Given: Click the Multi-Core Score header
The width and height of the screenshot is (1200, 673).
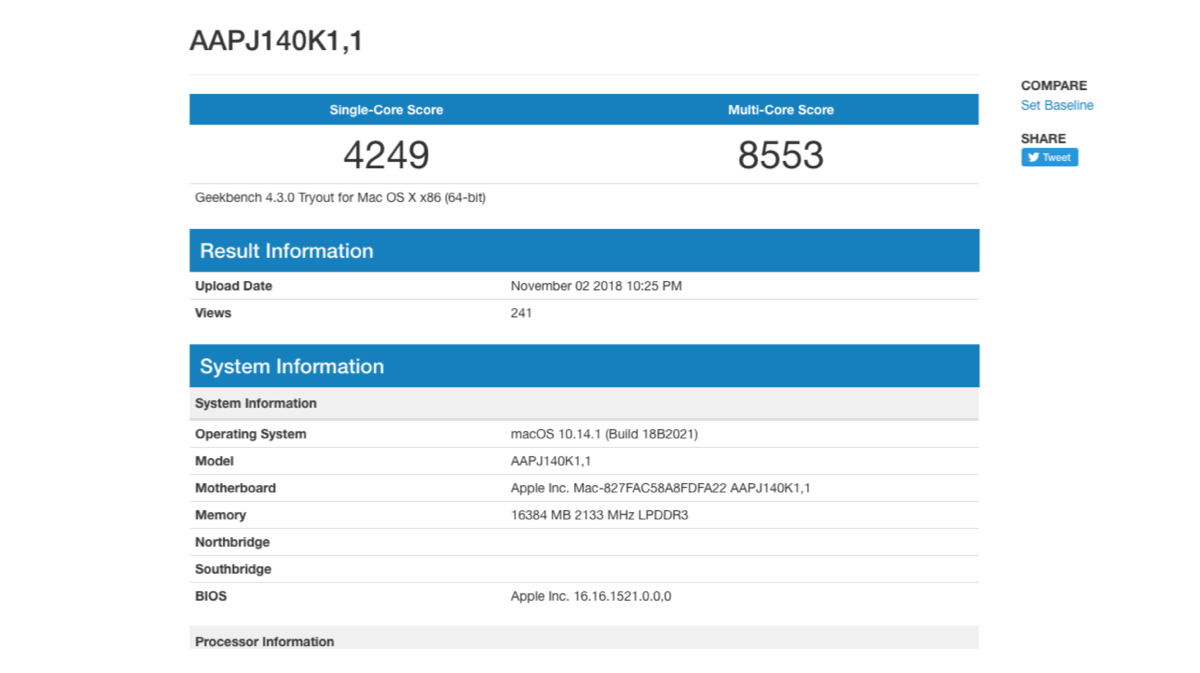Looking at the screenshot, I should click(x=780, y=110).
